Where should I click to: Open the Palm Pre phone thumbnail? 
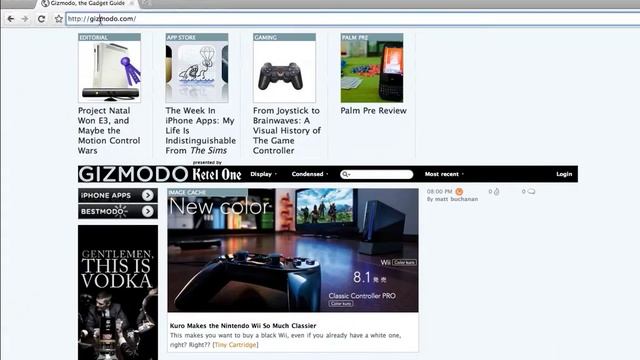[x=372, y=71]
